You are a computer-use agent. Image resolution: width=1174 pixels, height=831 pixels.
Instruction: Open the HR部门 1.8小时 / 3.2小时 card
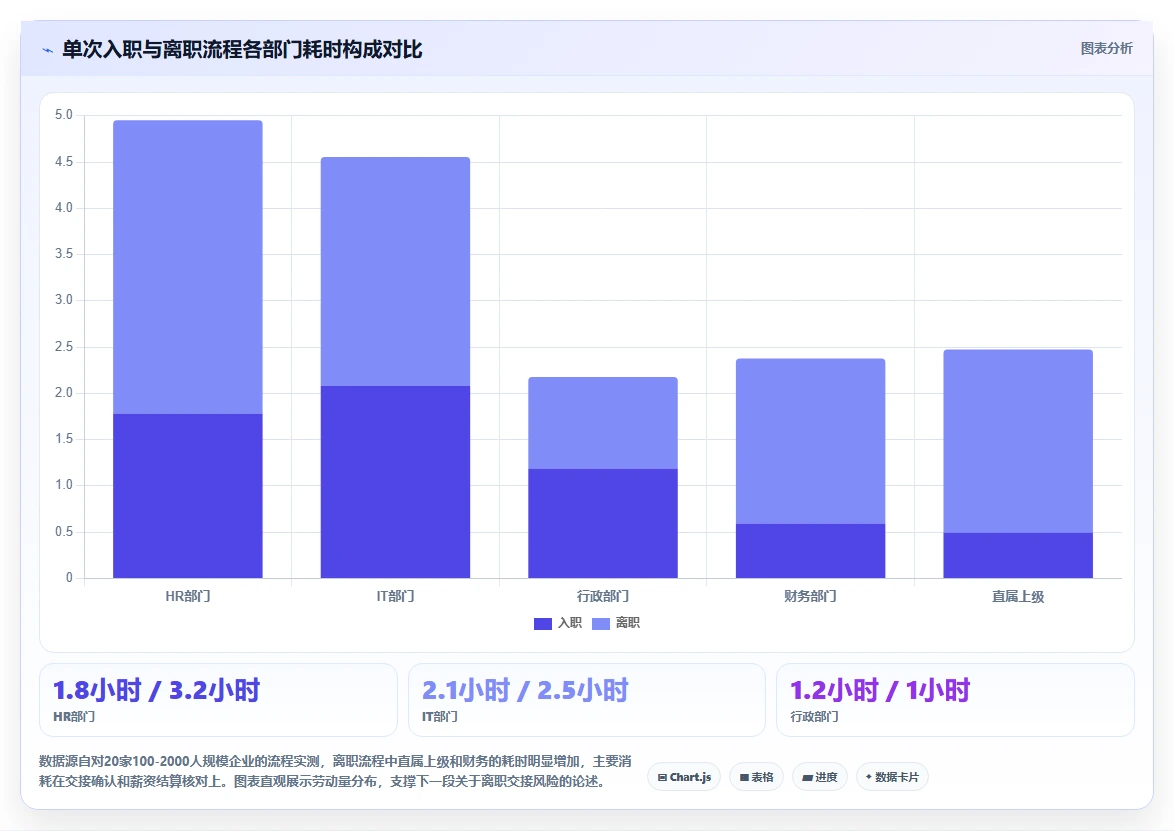click(x=218, y=700)
